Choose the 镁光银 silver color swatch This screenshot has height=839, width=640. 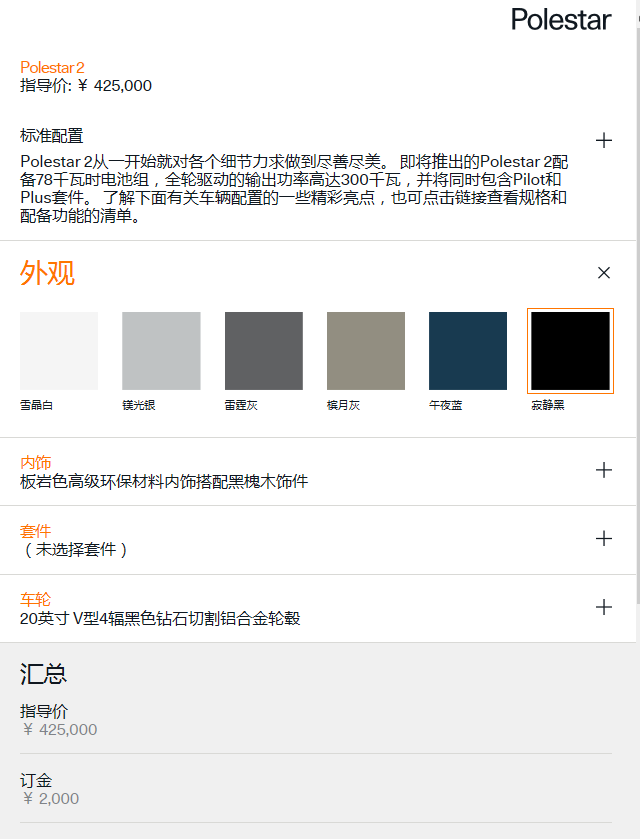[x=161, y=351]
